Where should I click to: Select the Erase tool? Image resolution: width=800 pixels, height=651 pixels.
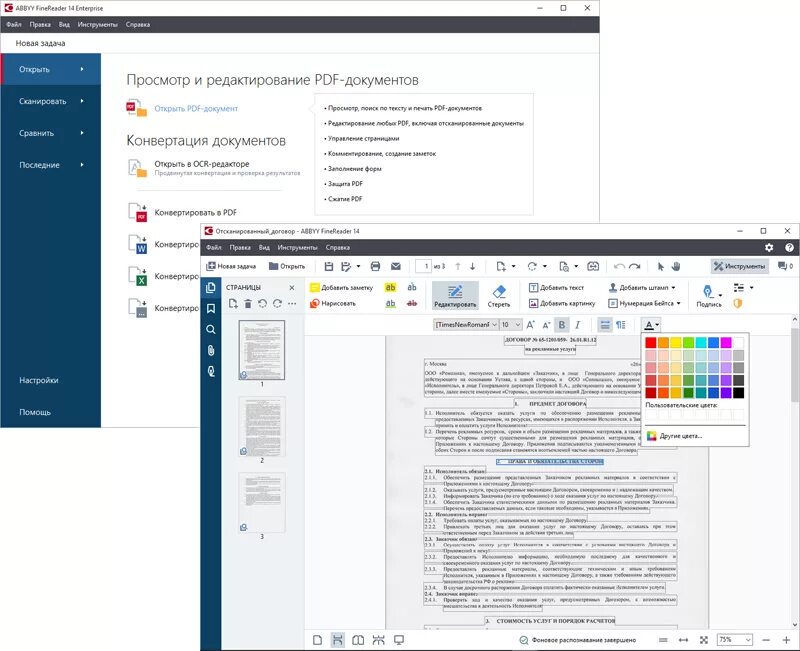click(498, 296)
